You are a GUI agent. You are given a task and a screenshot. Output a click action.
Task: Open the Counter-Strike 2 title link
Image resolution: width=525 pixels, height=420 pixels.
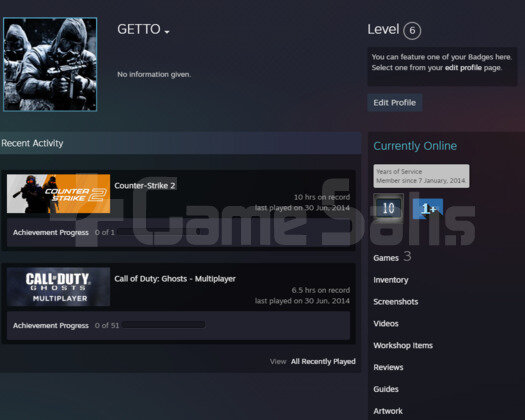tap(145, 185)
